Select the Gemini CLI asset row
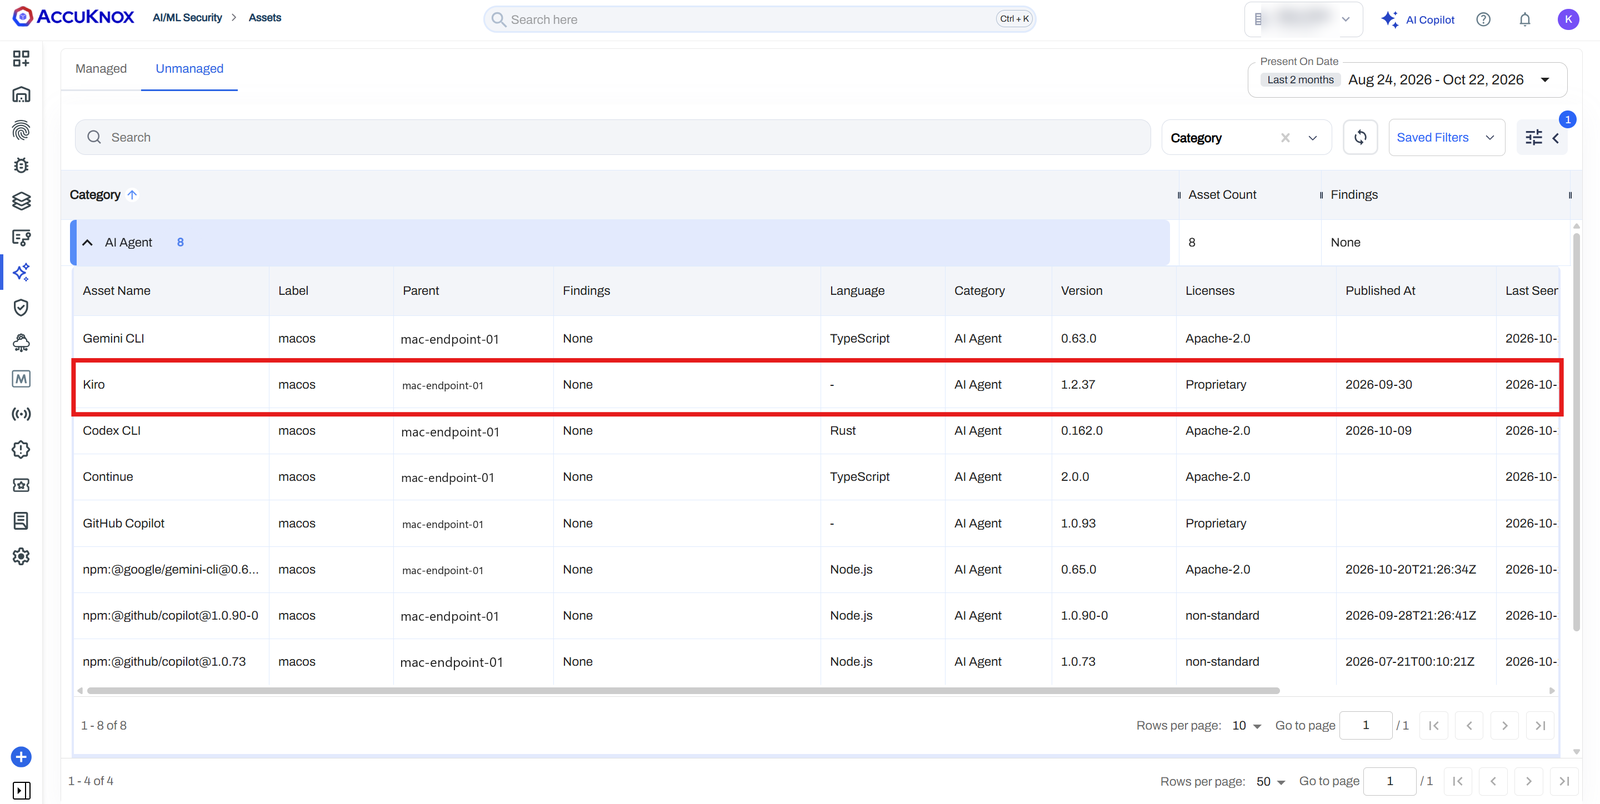The height and width of the screenshot is (804, 1600). [x=816, y=339]
